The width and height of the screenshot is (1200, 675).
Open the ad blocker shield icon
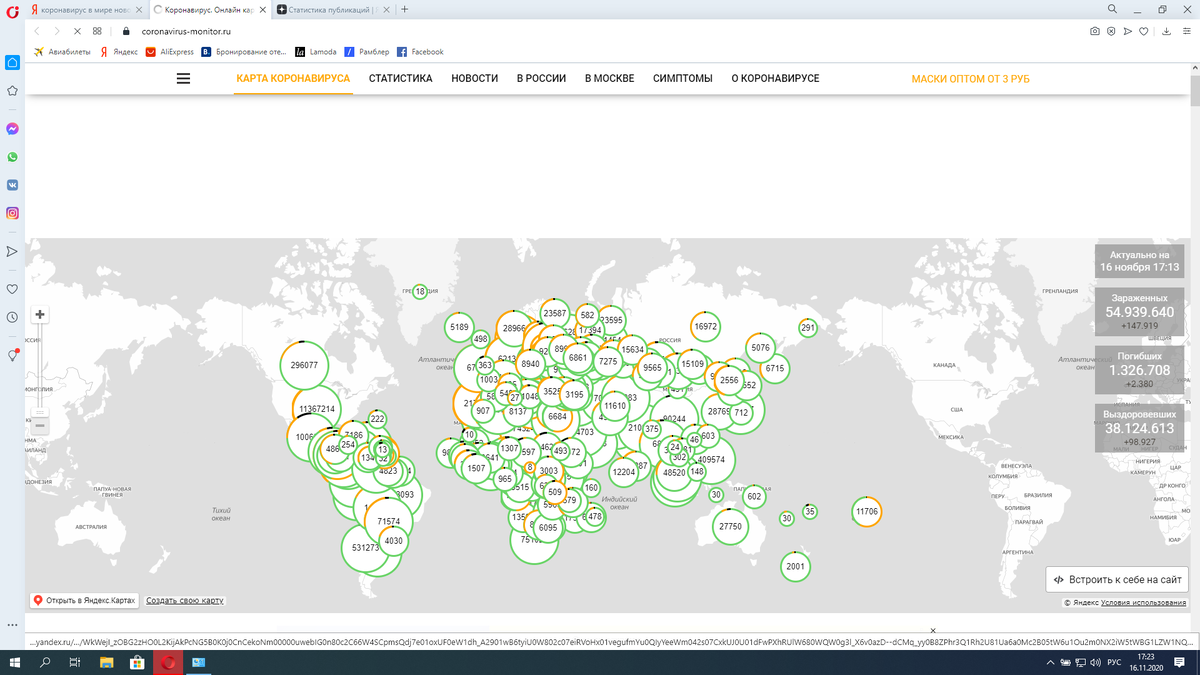tap(1111, 31)
